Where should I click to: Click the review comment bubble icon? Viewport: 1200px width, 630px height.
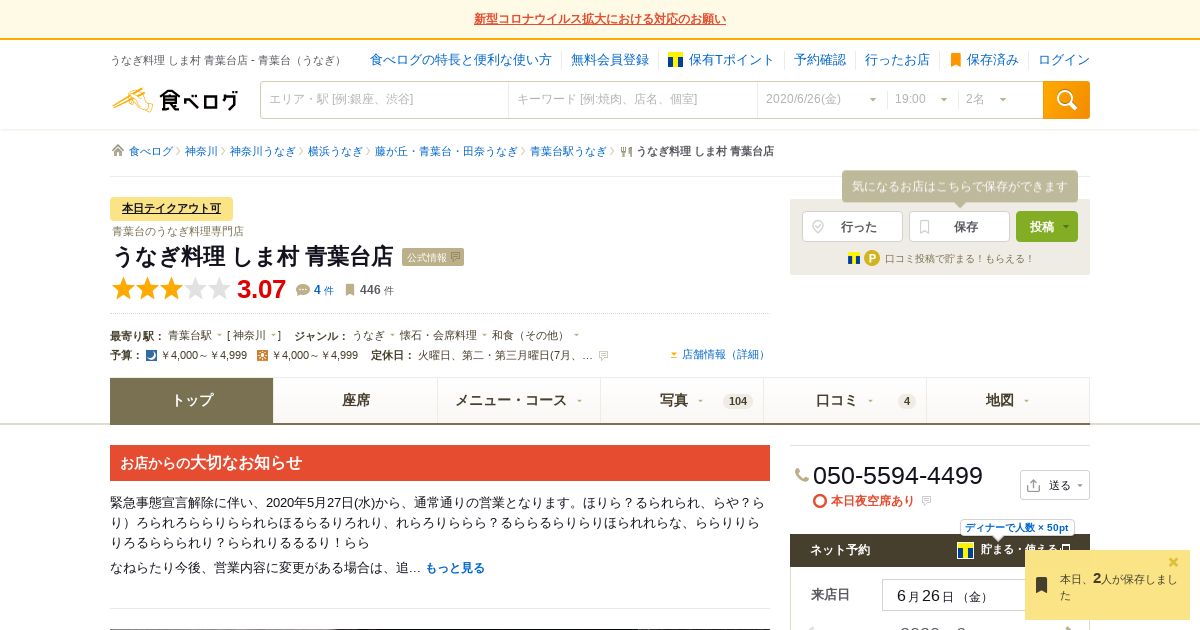[303, 290]
